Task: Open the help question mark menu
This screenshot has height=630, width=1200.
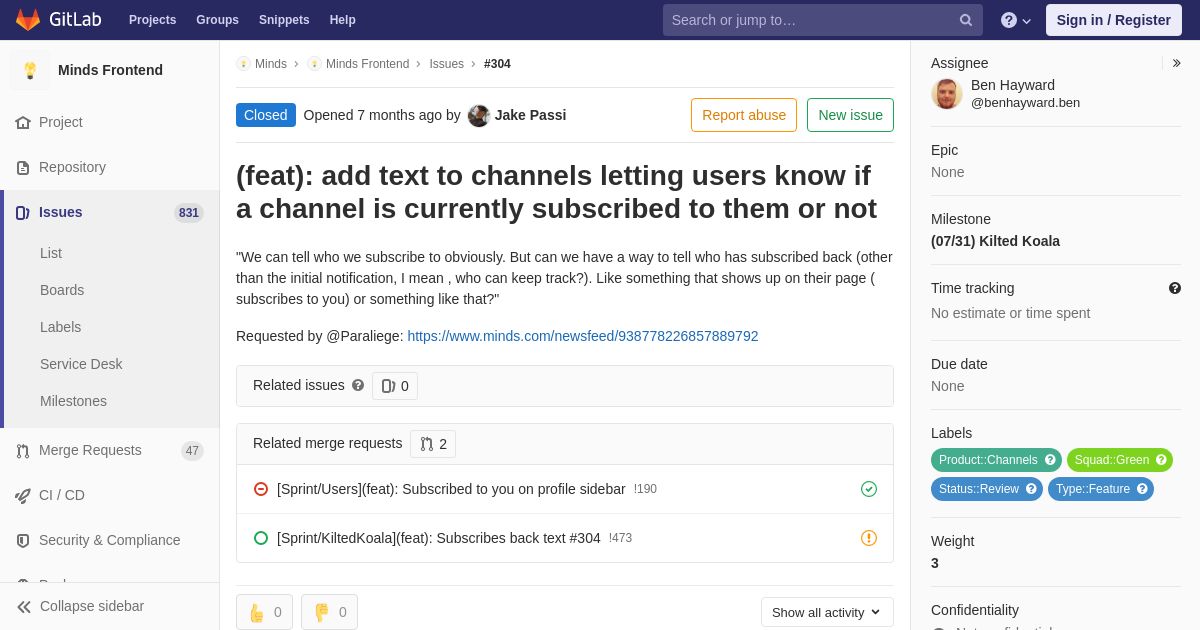Action: coord(1016,20)
